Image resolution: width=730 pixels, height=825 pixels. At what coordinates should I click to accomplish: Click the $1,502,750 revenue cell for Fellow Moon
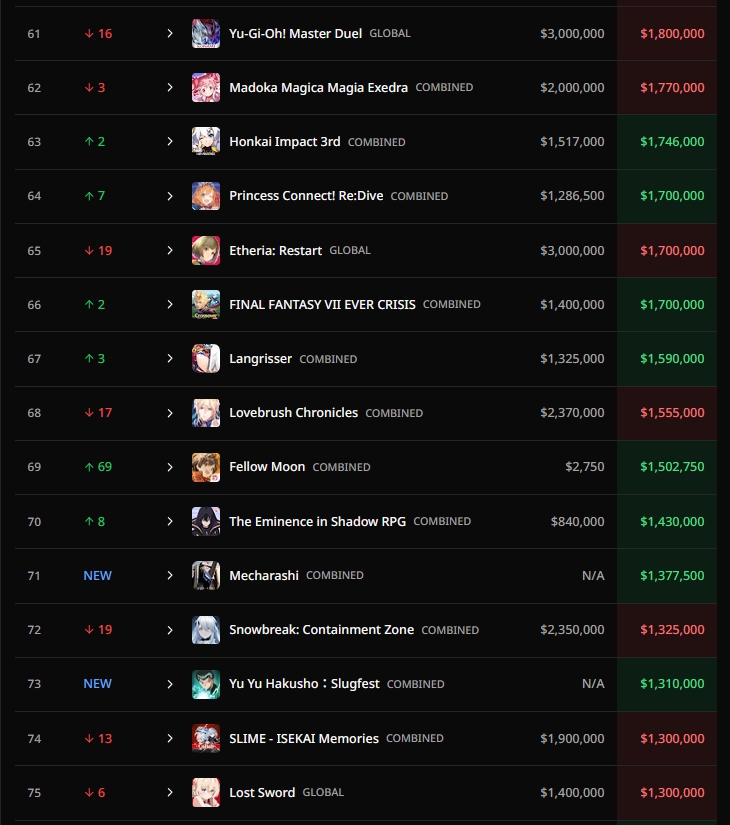point(672,467)
